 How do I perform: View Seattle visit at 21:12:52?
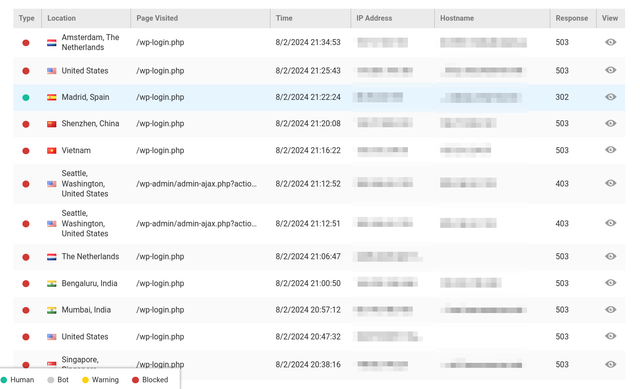pos(610,183)
